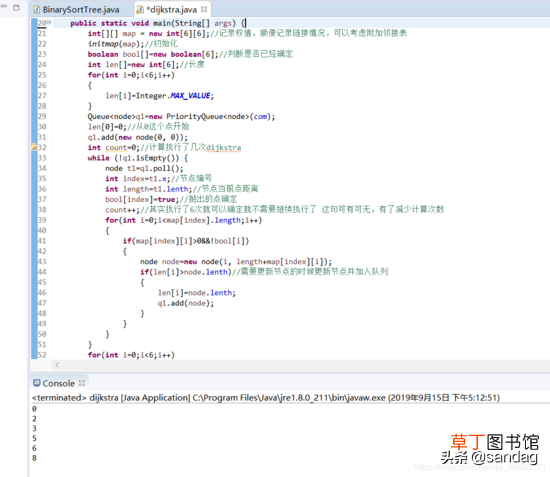Place cursor on the while loop line
Viewport: 550px width, 477px height.
(x=138, y=158)
